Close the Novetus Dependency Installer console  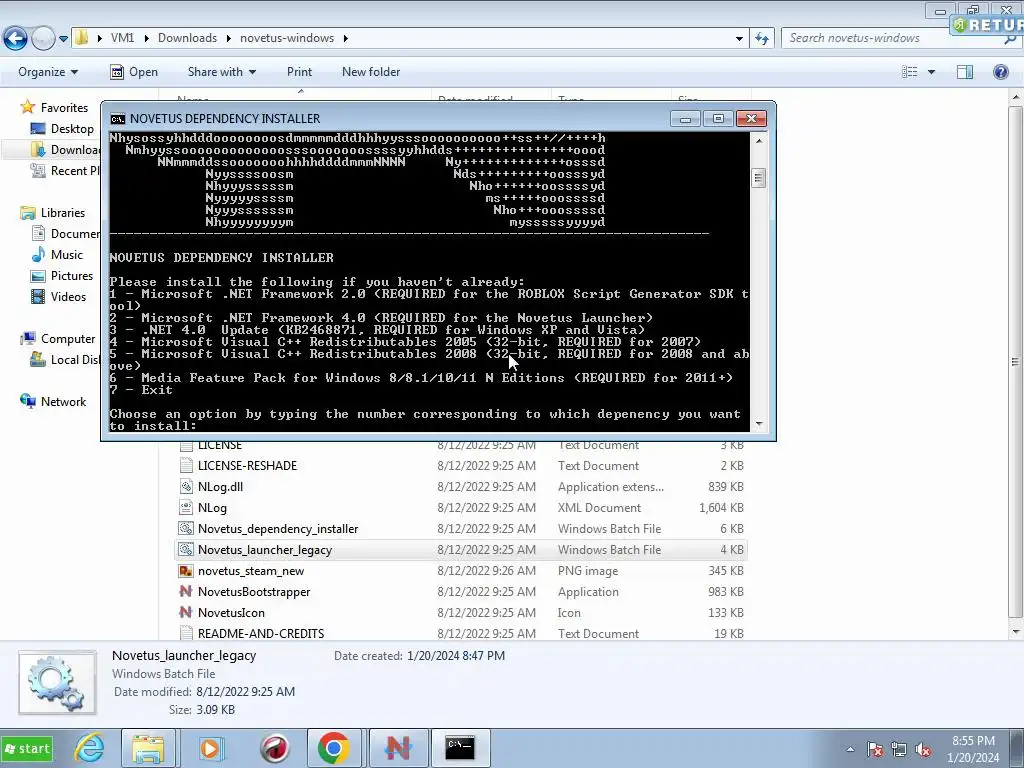751,118
